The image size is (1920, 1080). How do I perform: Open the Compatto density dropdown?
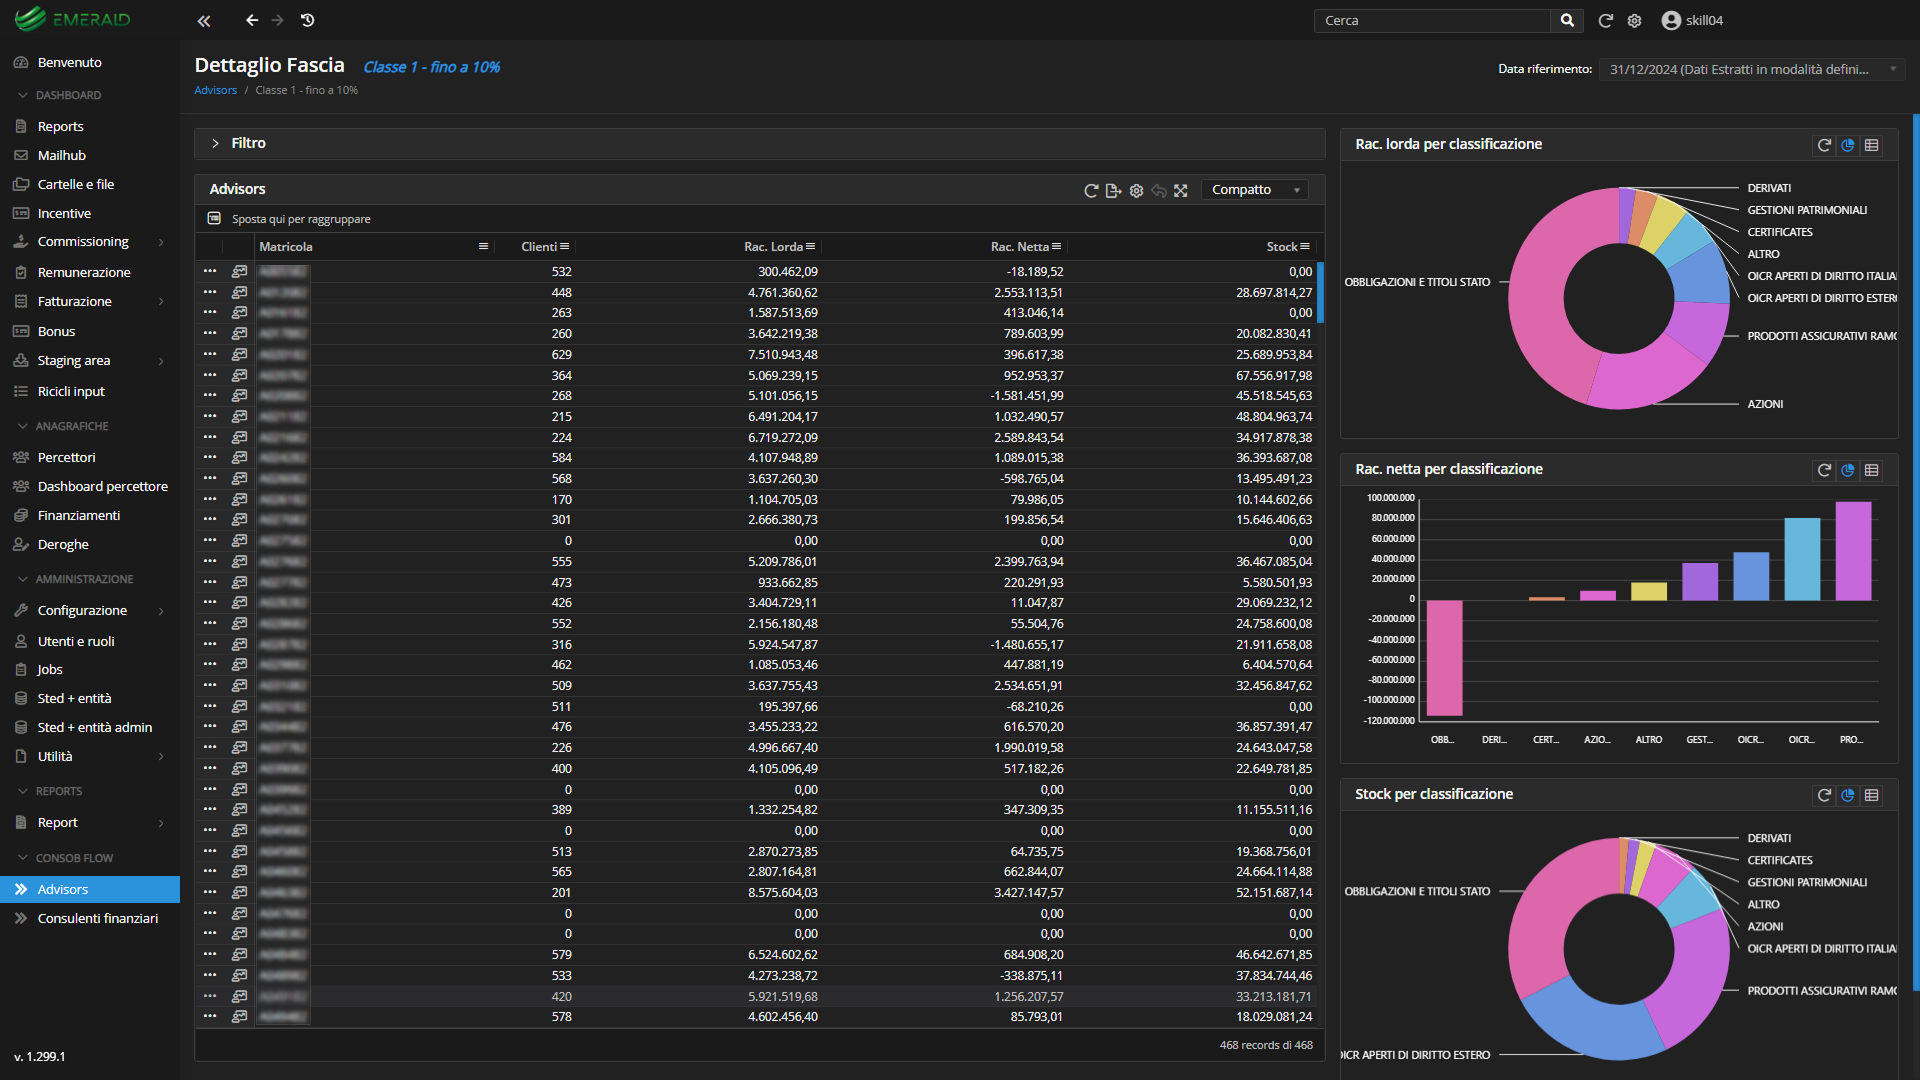[x=1255, y=190]
